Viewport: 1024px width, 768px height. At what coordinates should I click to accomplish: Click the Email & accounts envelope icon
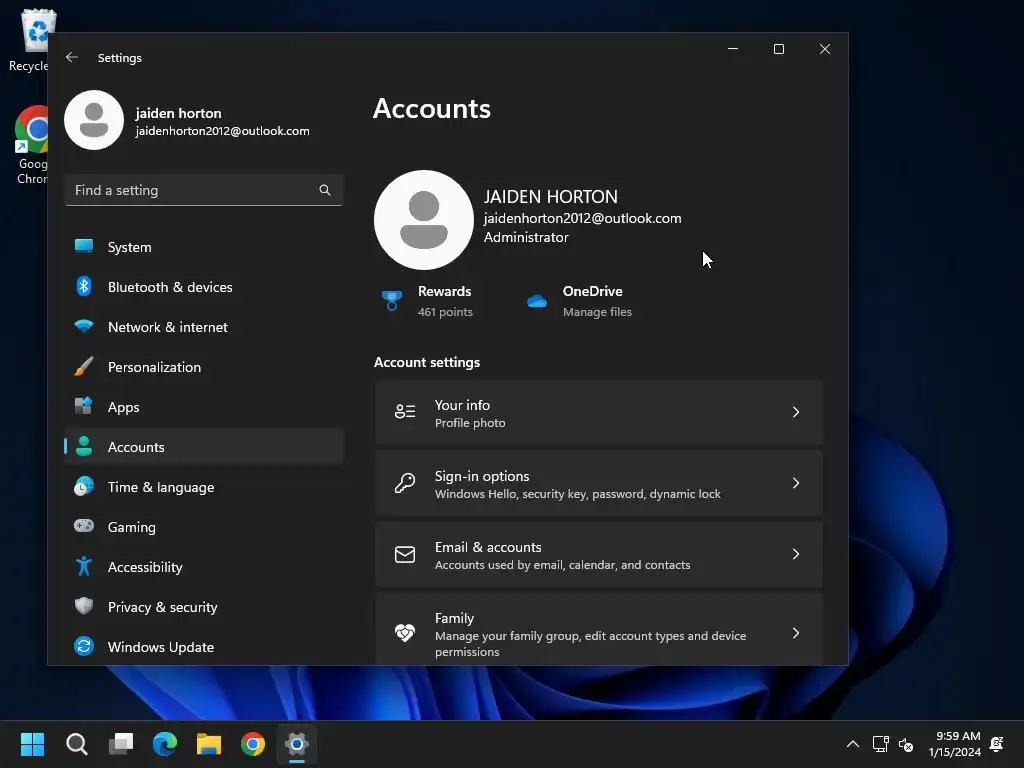click(x=405, y=554)
